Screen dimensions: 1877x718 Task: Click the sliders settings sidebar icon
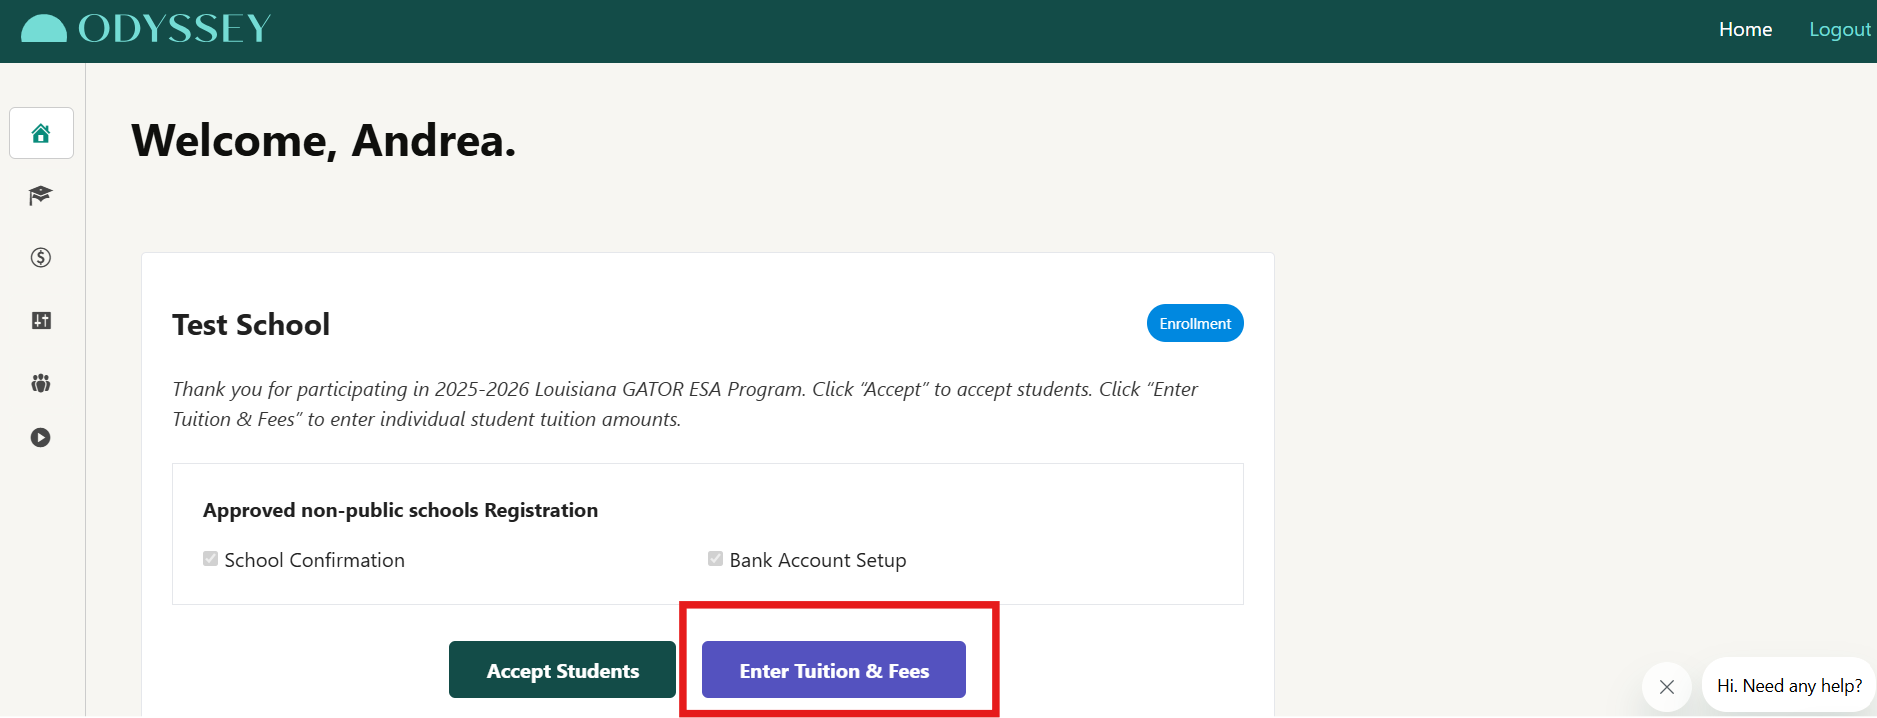pyautogui.click(x=41, y=320)
